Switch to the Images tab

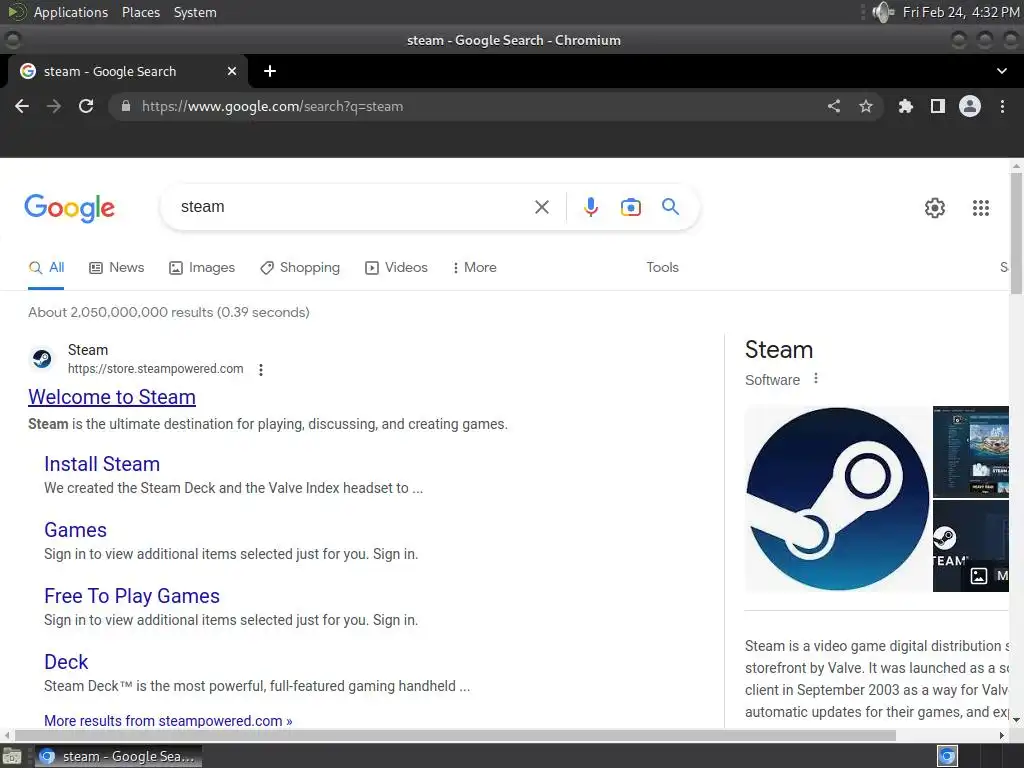coord(202,268)
